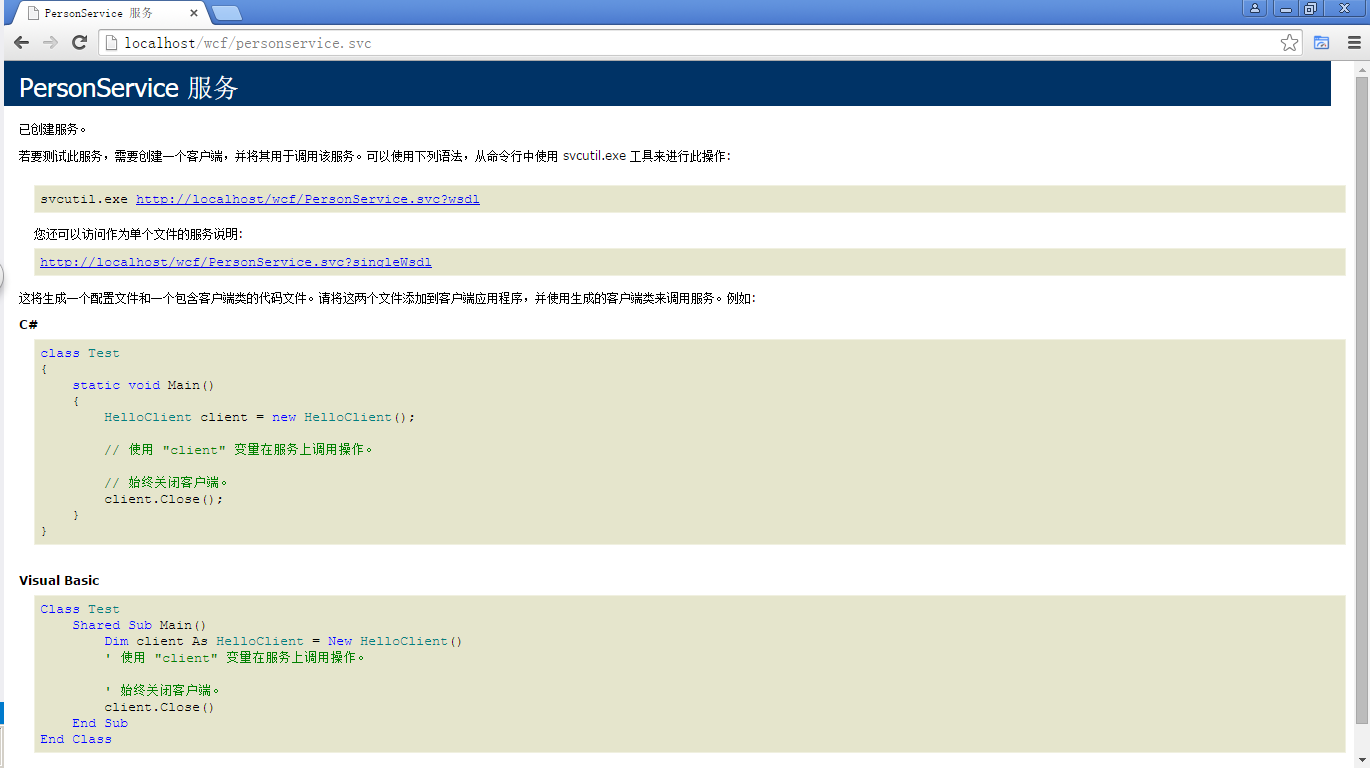Image resolution: width=1370 pixels, height=768 pixels.
Task: Close the PersonService 服务 tab
Action: click(195, 13)
